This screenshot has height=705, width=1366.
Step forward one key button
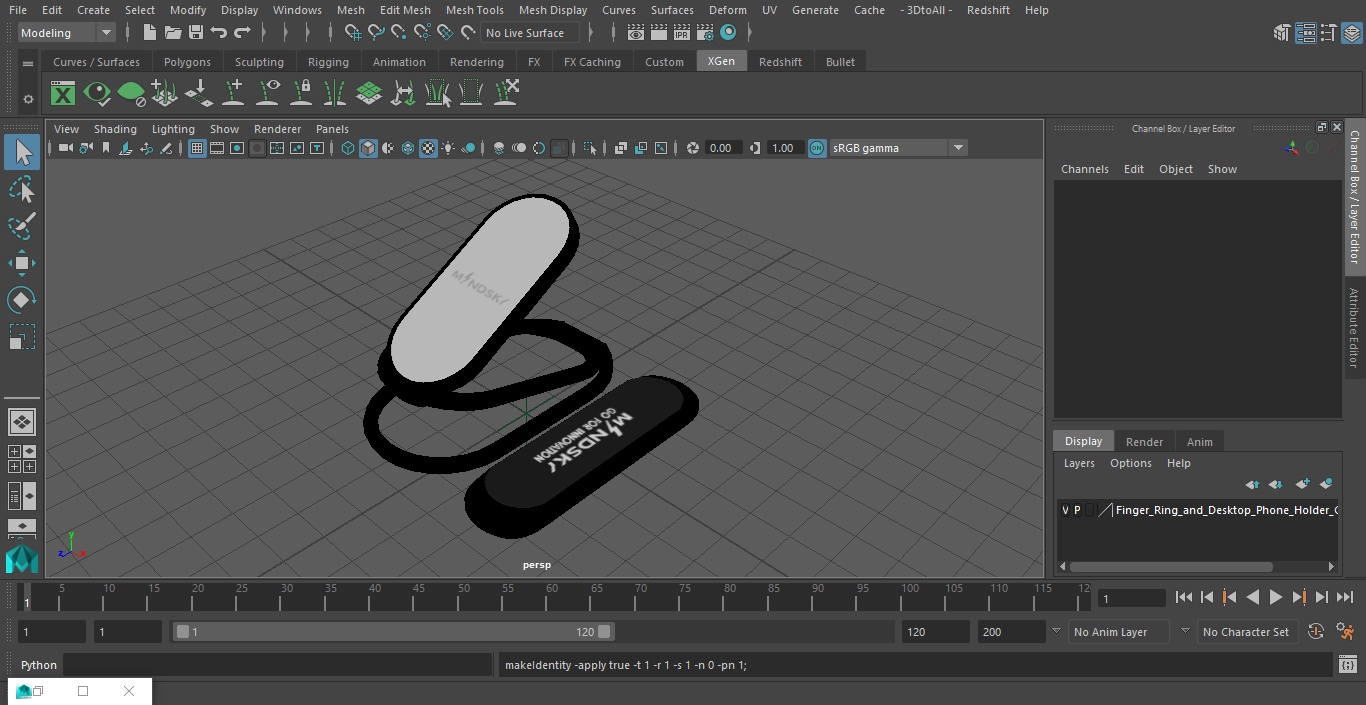(1299, 597)
